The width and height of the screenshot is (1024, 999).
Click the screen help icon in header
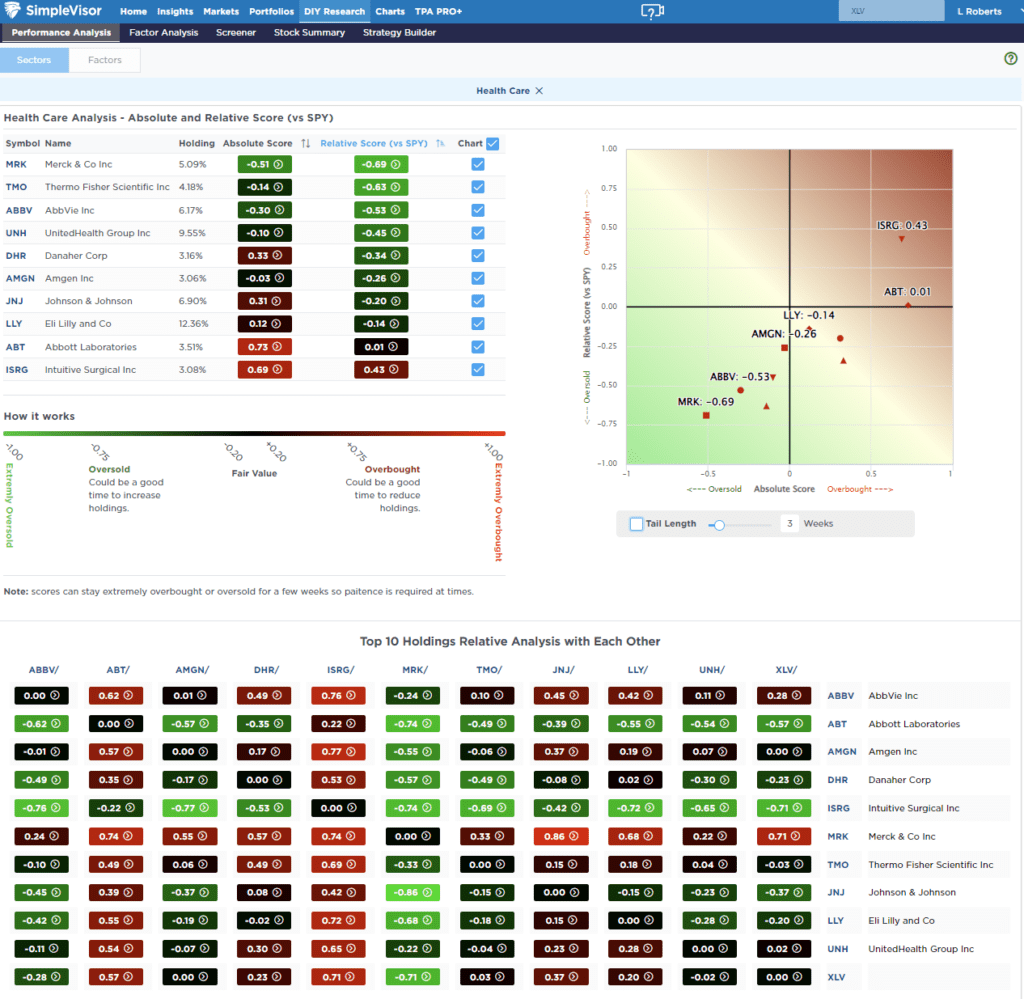[652, 11]
